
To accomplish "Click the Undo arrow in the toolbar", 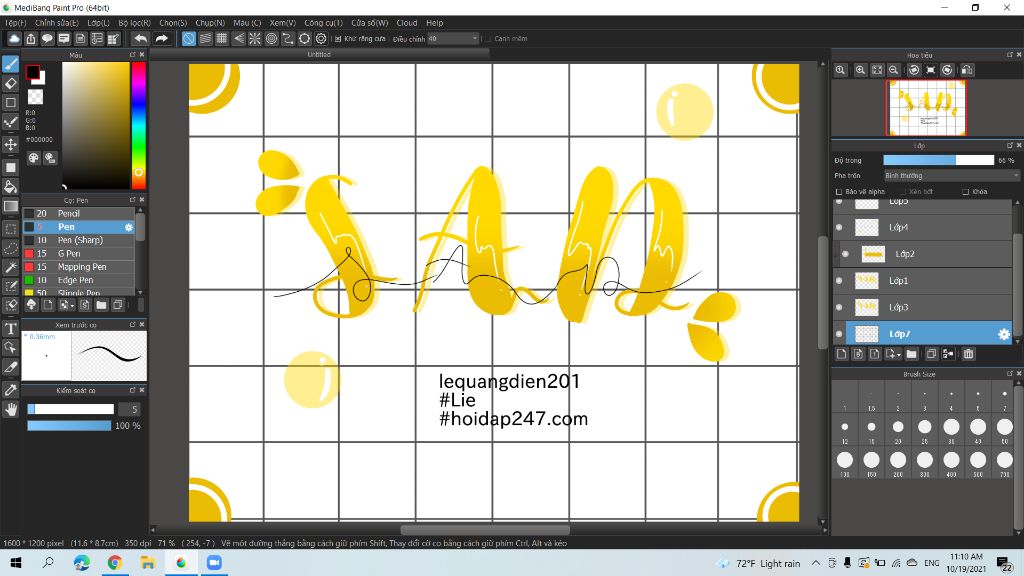I will (x=140, y=39).
